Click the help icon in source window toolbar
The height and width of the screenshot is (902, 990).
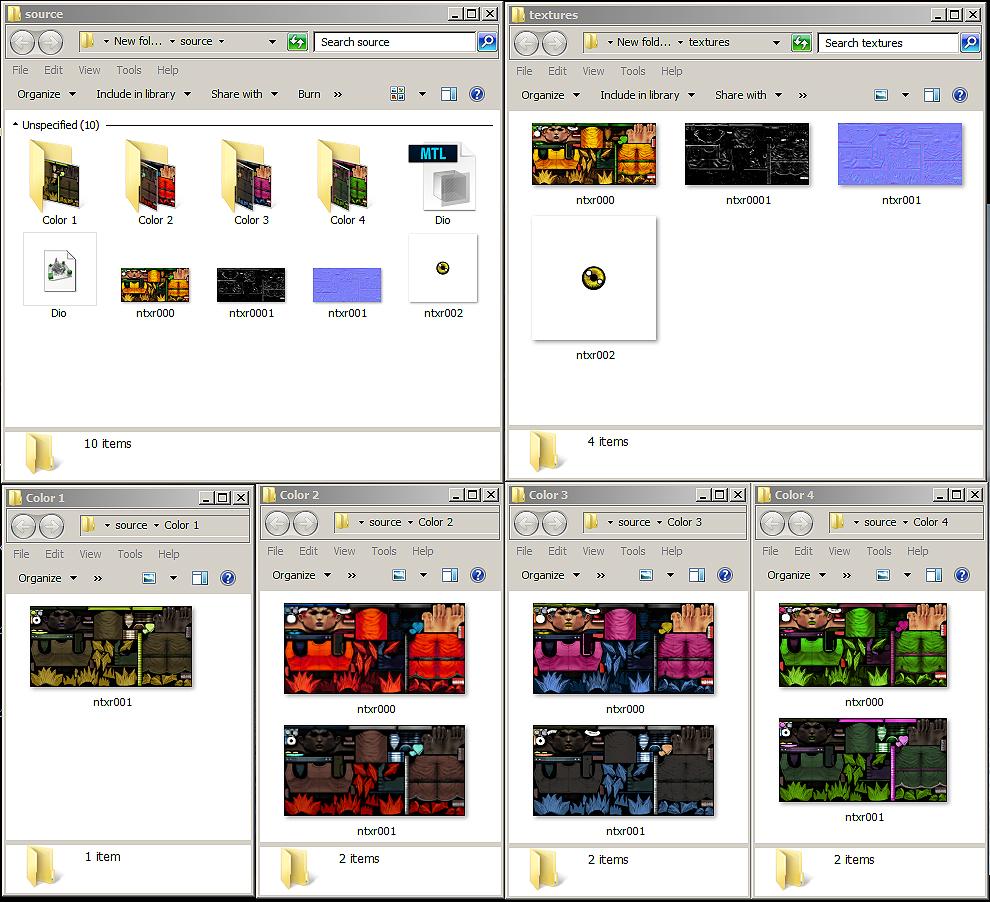pos(477,94)
